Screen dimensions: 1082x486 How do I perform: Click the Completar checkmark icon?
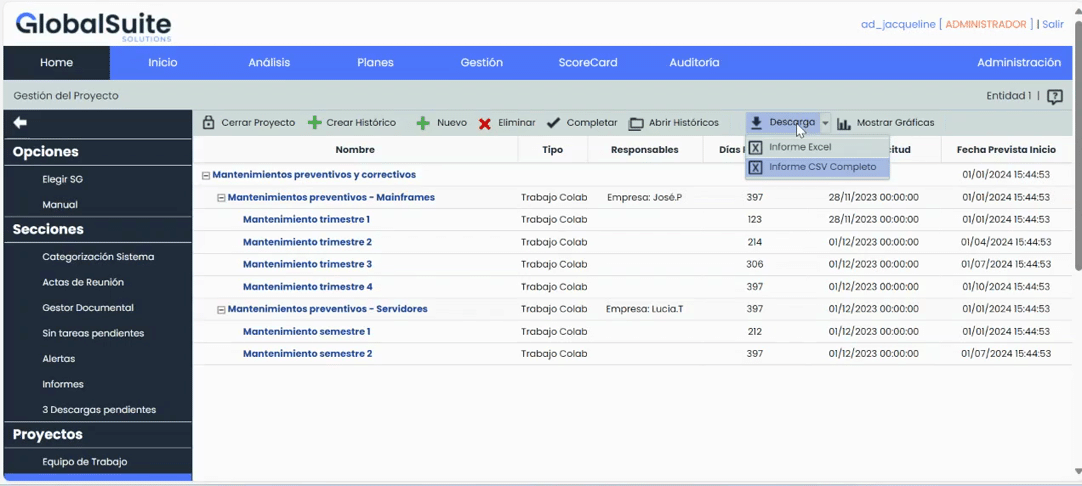(x=553, y=123)
